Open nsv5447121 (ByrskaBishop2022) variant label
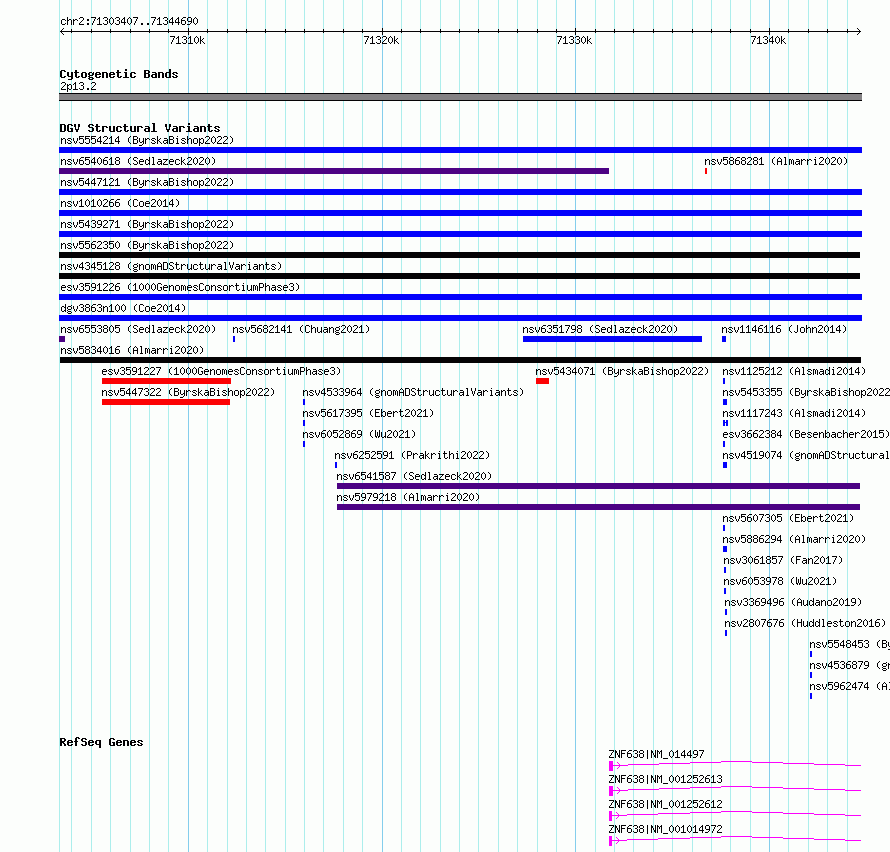This screenshot has height=852, width=890. (147, 182)
